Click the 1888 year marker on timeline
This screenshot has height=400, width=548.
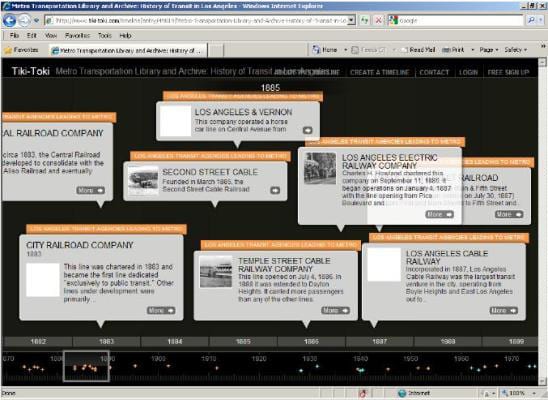tap(448, 342)
